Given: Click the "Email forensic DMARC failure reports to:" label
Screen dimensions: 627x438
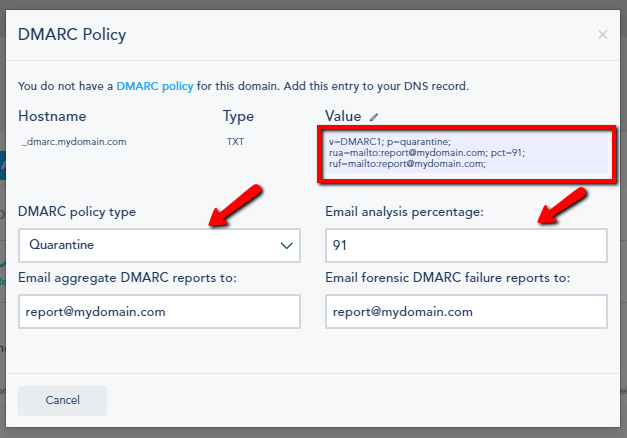Looking at the screenshot, I should click(448, 277).
